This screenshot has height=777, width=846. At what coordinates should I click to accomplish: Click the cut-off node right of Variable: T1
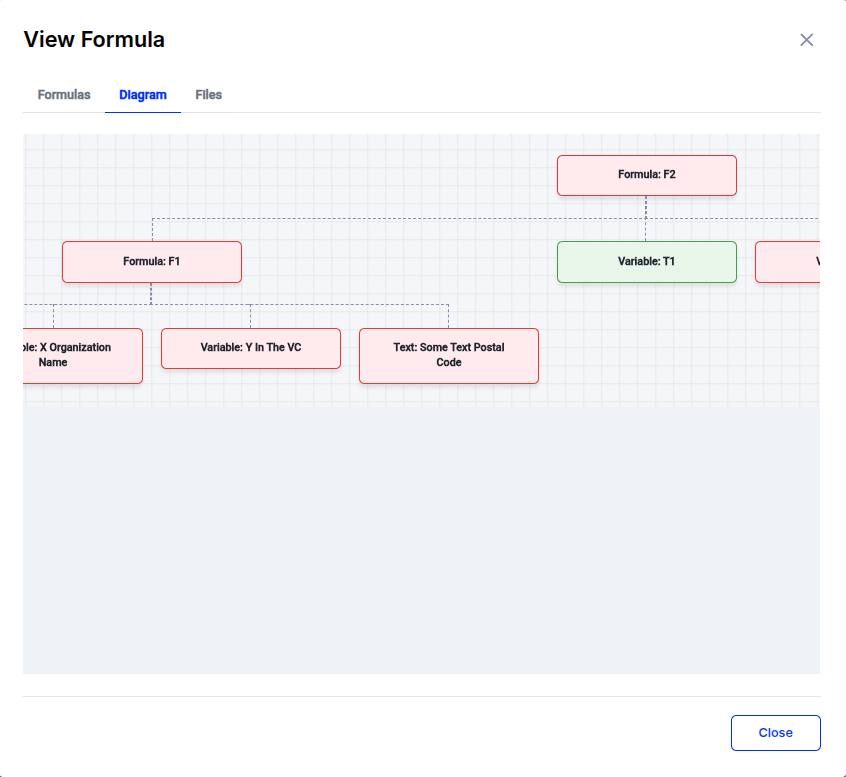click(x=789, y=262)
